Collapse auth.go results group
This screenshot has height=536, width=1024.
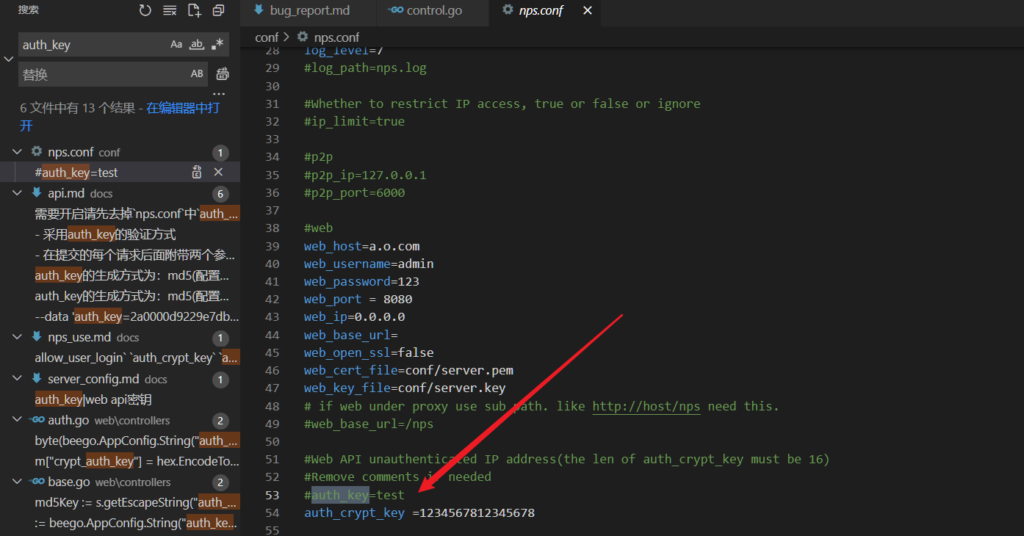point(17,420)
